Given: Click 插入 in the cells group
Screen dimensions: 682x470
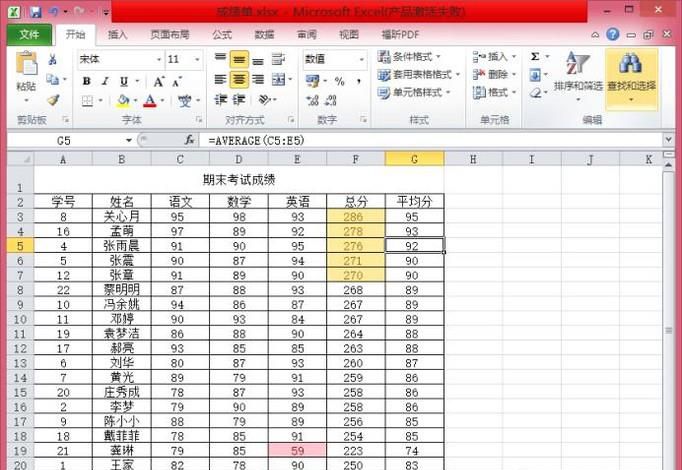Looking at the screenshot, I should [495, 57].
